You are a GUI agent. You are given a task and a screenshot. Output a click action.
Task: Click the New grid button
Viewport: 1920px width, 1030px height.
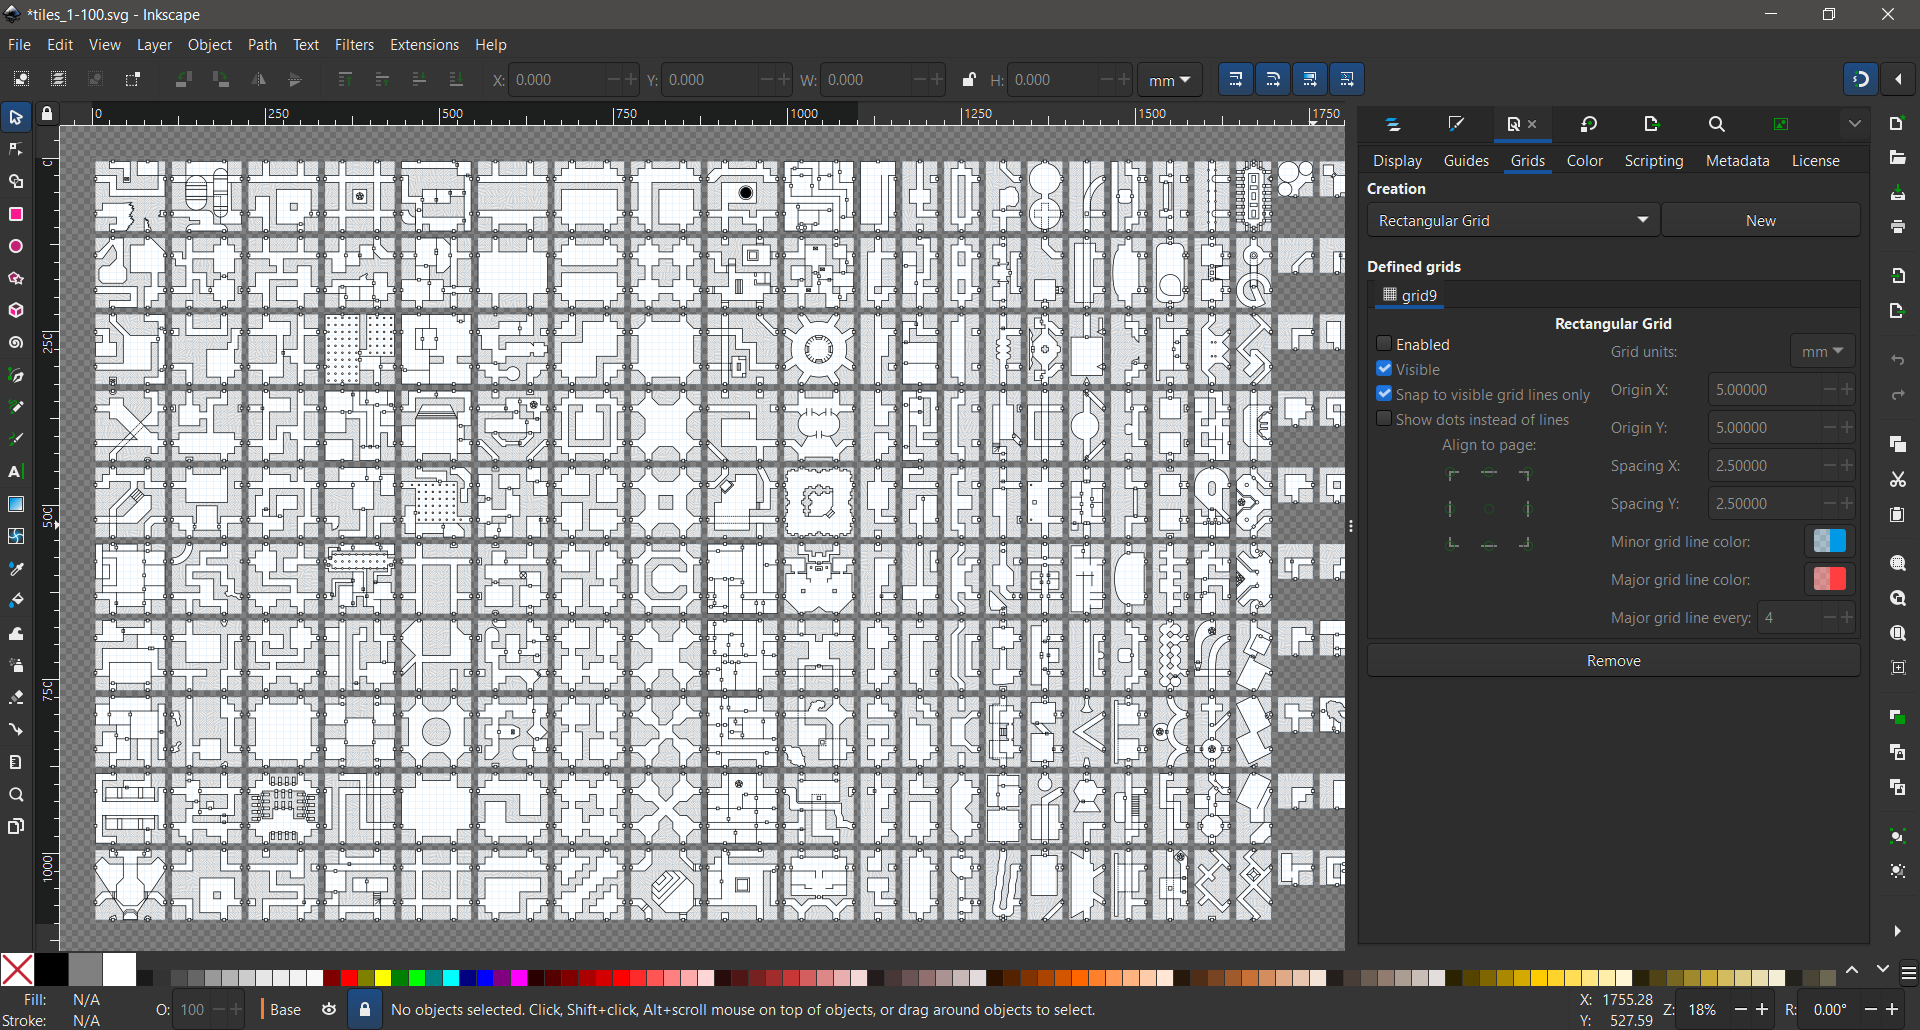1760,221
